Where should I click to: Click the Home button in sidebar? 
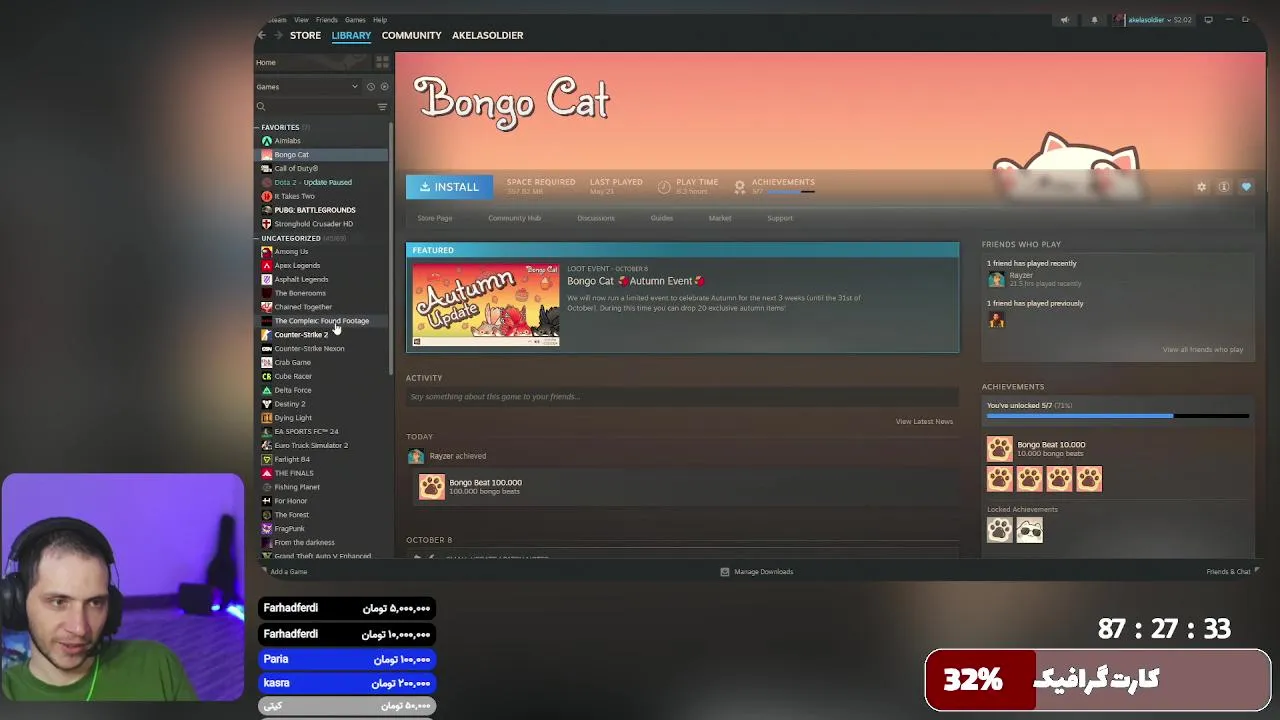point(265,62)
